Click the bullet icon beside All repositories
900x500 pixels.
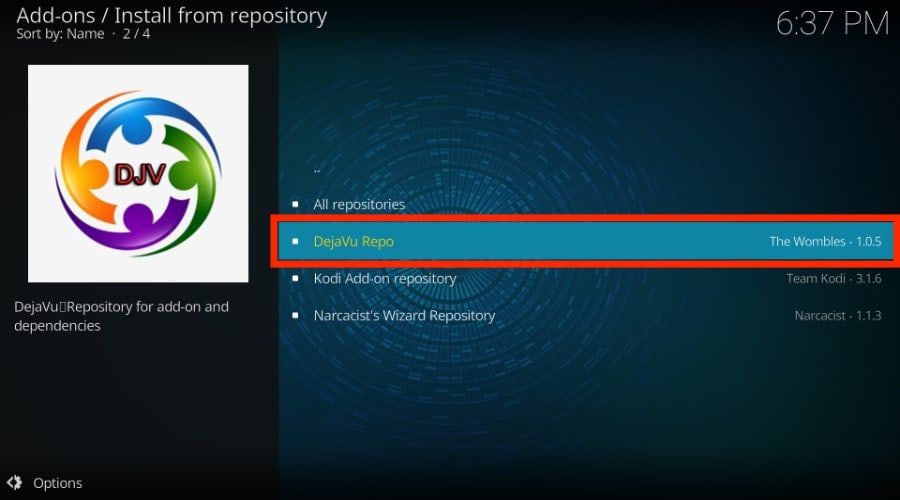(x=295, y=204)
